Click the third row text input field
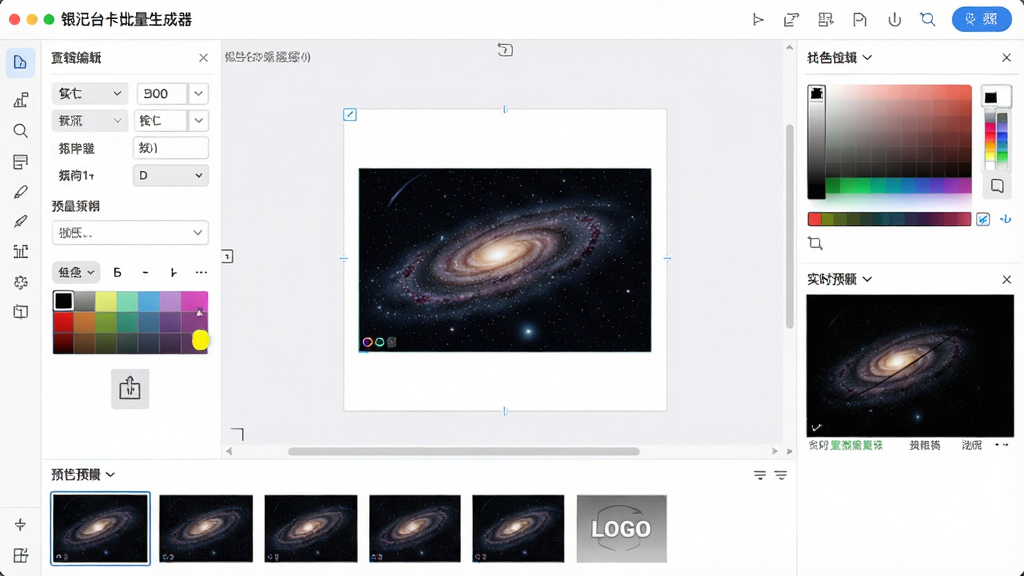 [170, 148]
